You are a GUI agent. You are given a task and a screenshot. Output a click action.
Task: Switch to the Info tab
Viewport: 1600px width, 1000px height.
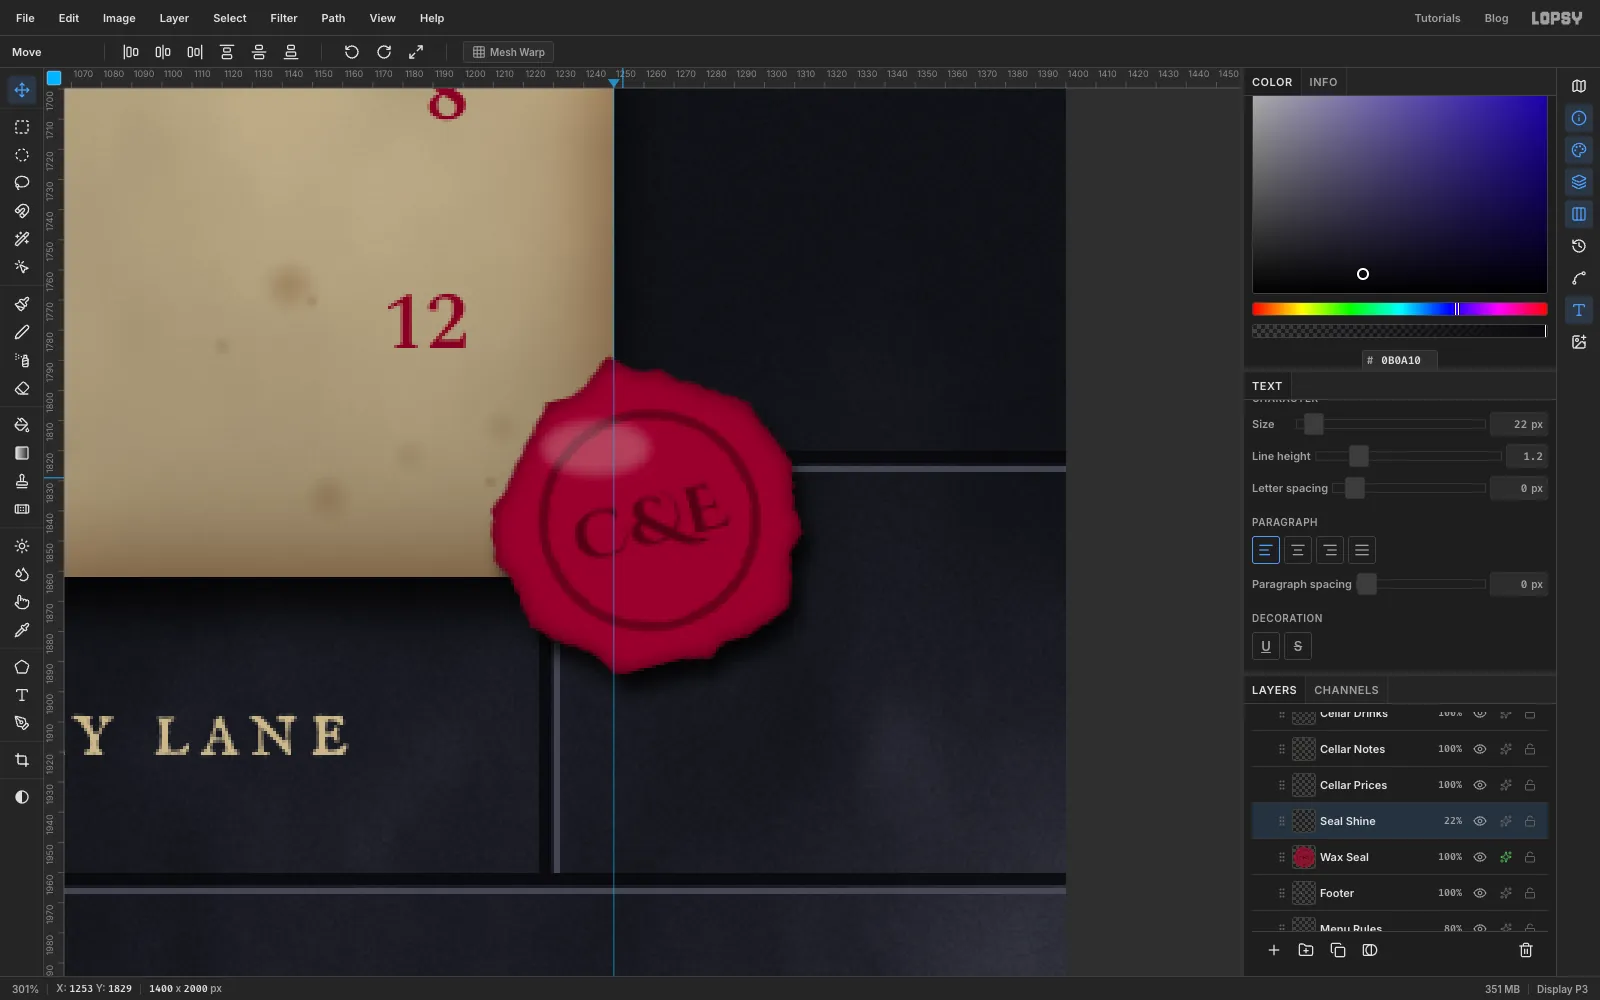pyautogui.click(x=1323, y=82)
